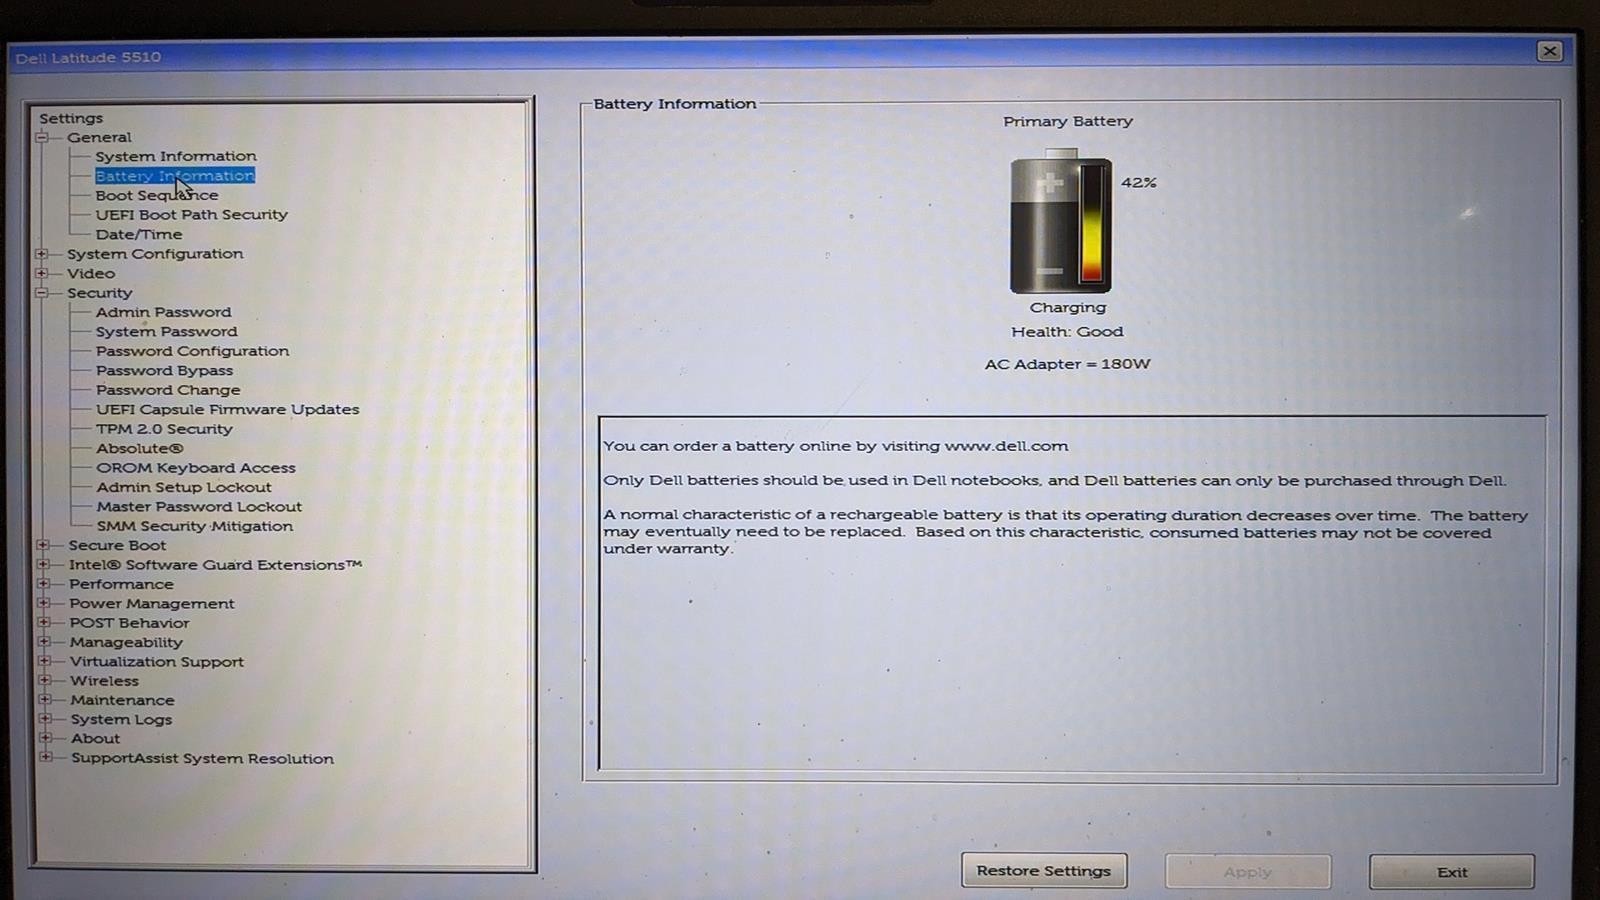This screenshot has height=900, width=1600.
Task: Open Admin Setup Lockout setting
Action: [x=184, y=487]
